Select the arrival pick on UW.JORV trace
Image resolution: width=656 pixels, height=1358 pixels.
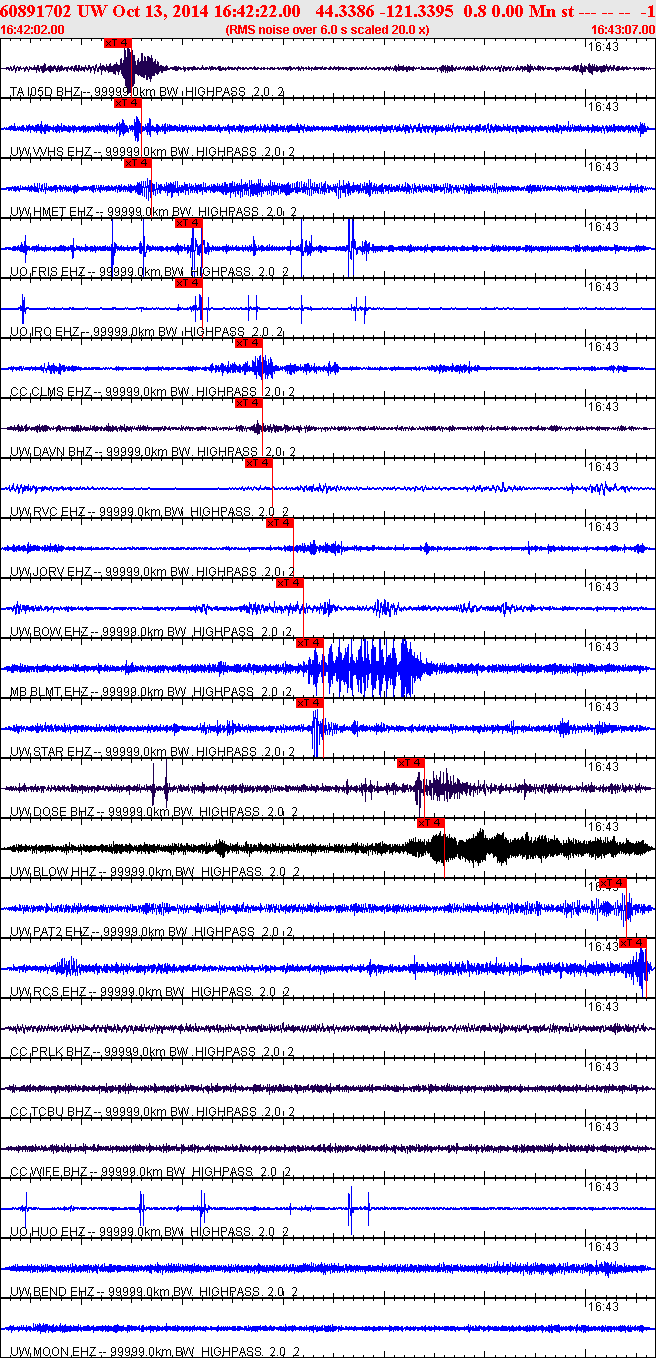click(279, 523)
